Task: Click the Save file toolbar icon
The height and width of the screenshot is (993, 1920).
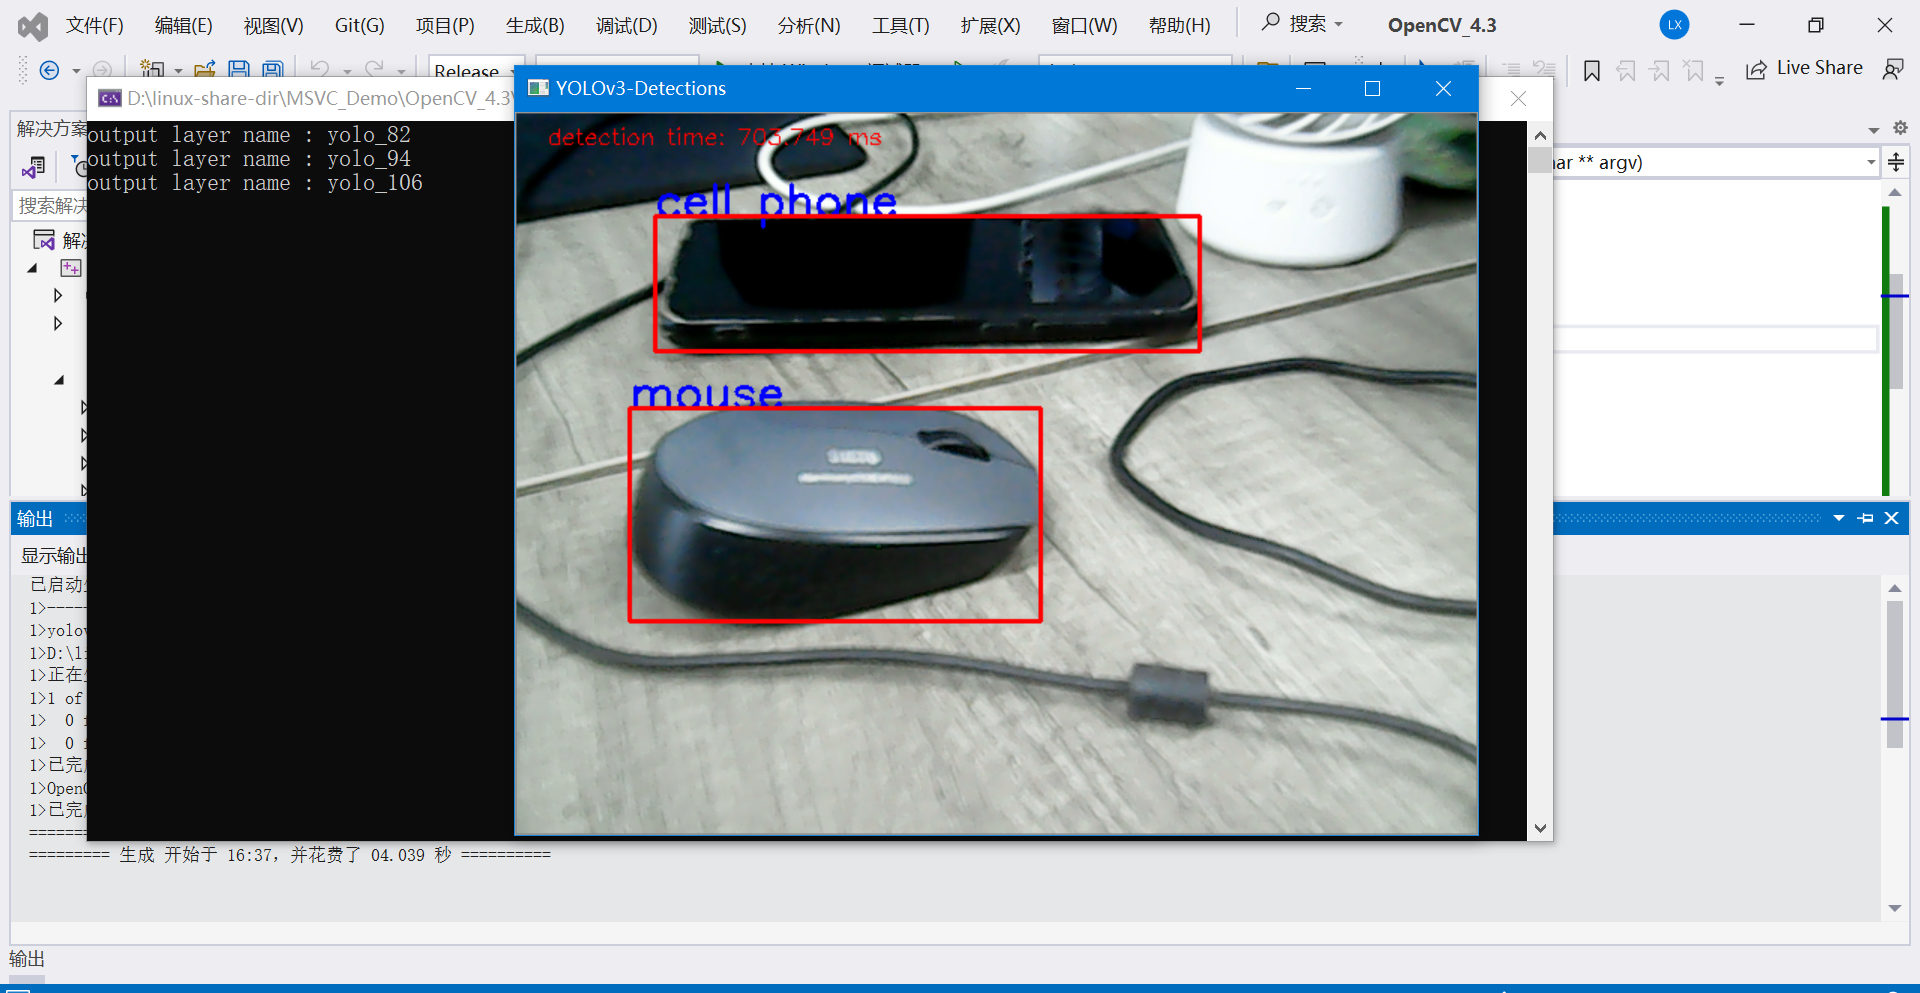Action: point(238,70)
